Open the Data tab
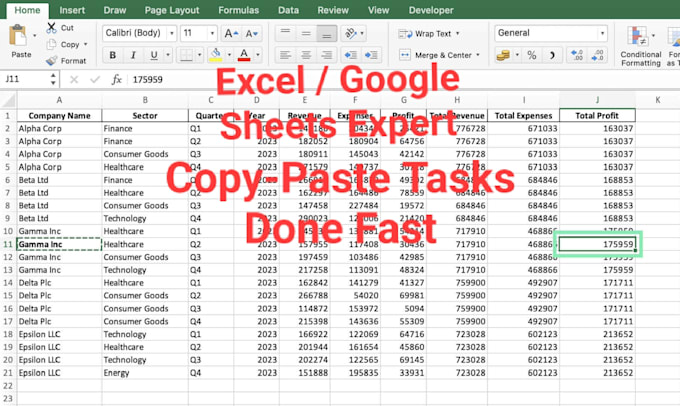 pyautogui.click(x=288, y=10)
